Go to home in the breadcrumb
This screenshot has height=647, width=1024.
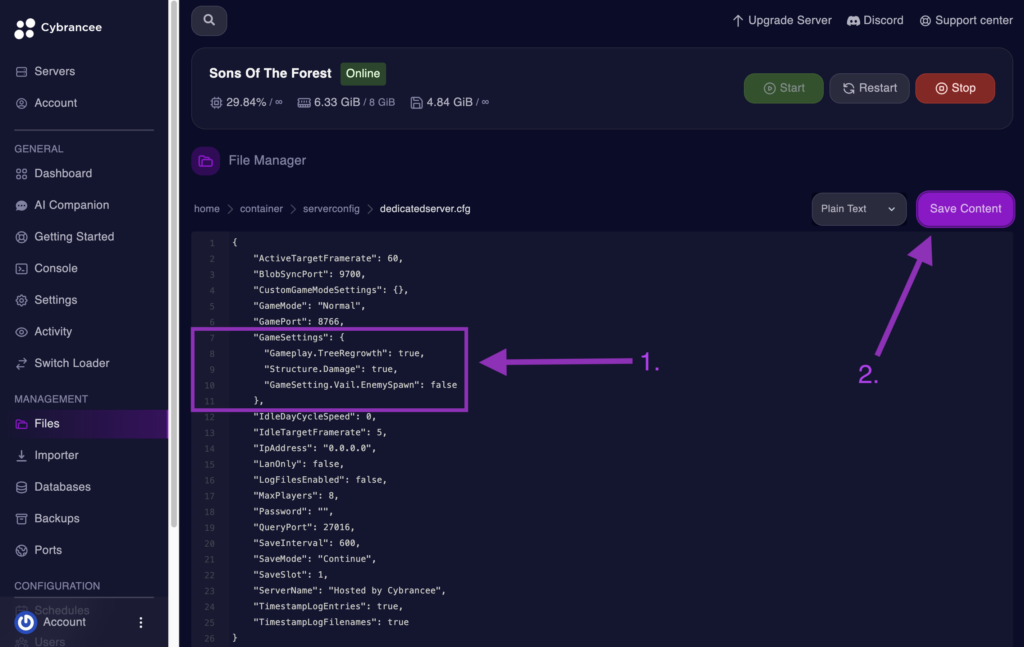[206, 209]
